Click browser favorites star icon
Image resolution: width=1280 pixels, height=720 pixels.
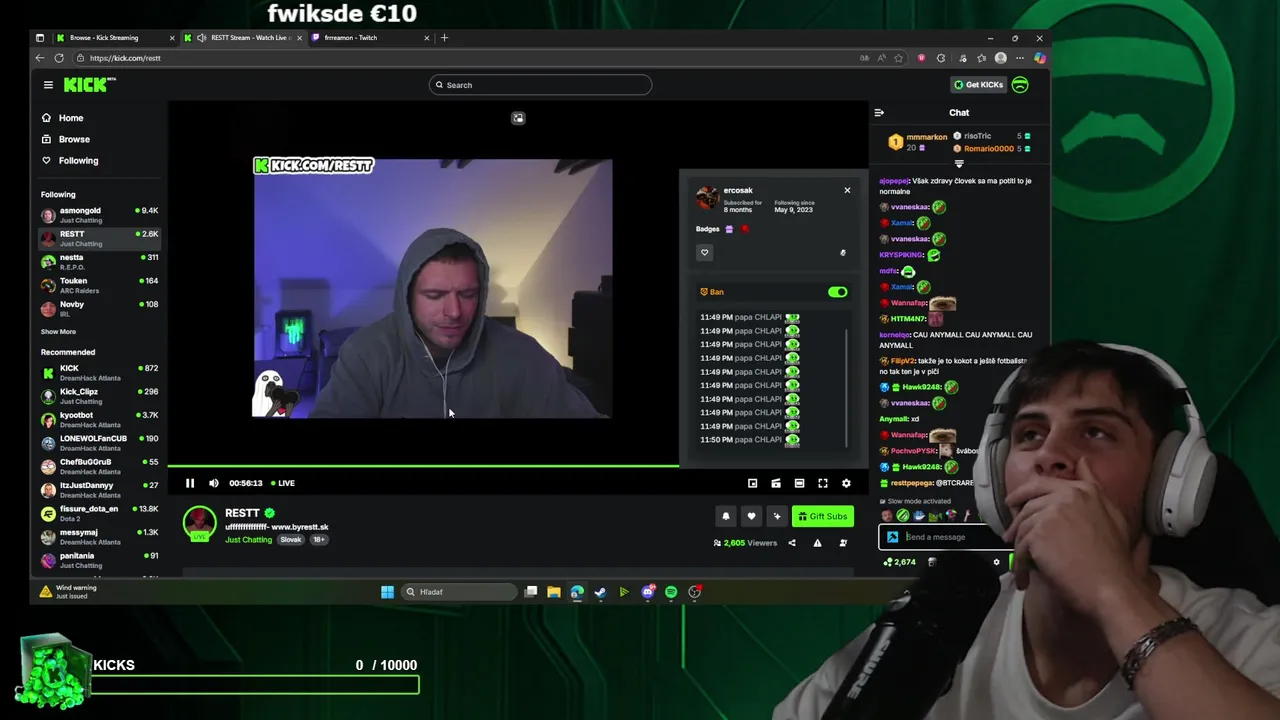[898, 58]
